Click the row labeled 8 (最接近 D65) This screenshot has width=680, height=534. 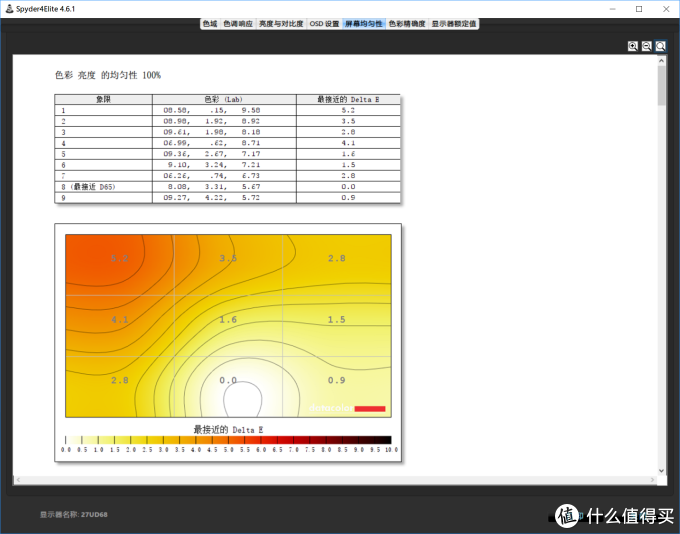pyautogui.click(x=227, y=187)
